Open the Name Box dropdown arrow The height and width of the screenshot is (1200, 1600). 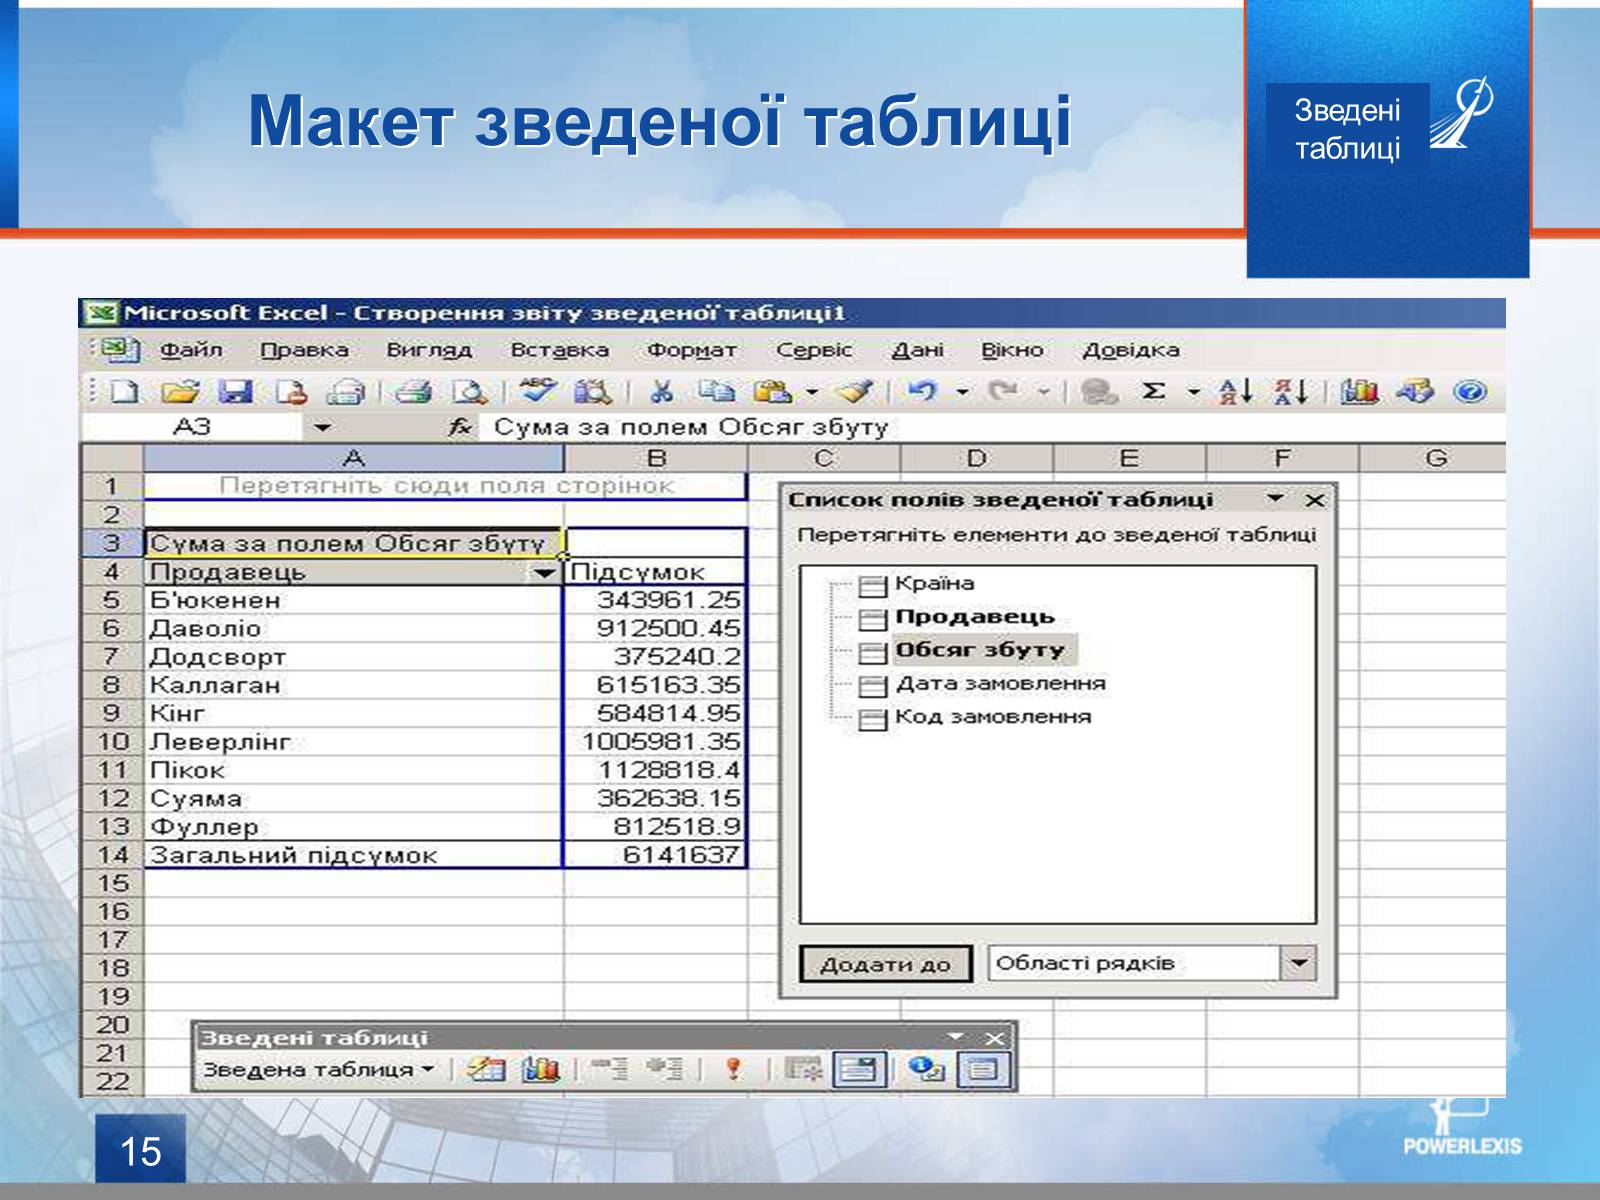(321, 428)
